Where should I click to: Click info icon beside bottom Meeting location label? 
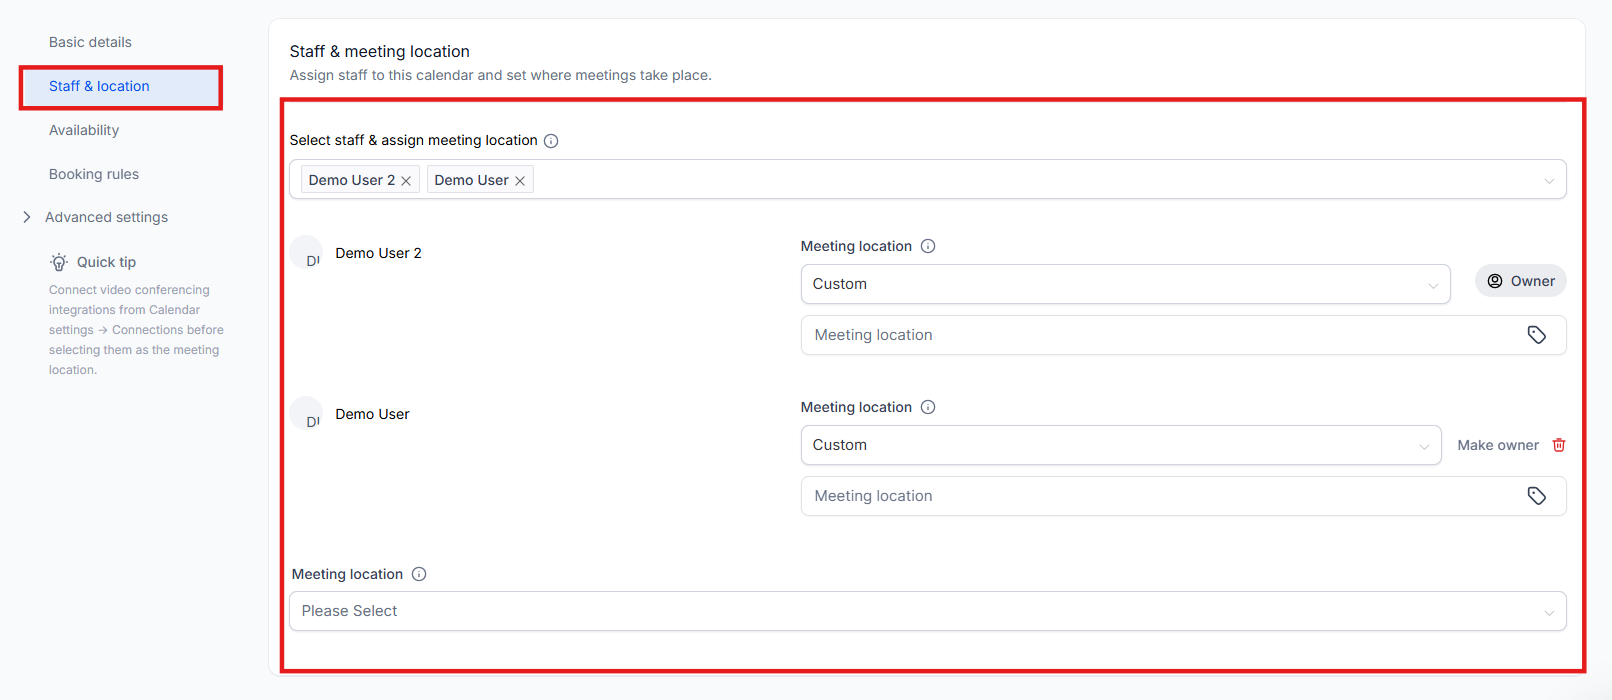pyautogui.click(x=419, y=574)
